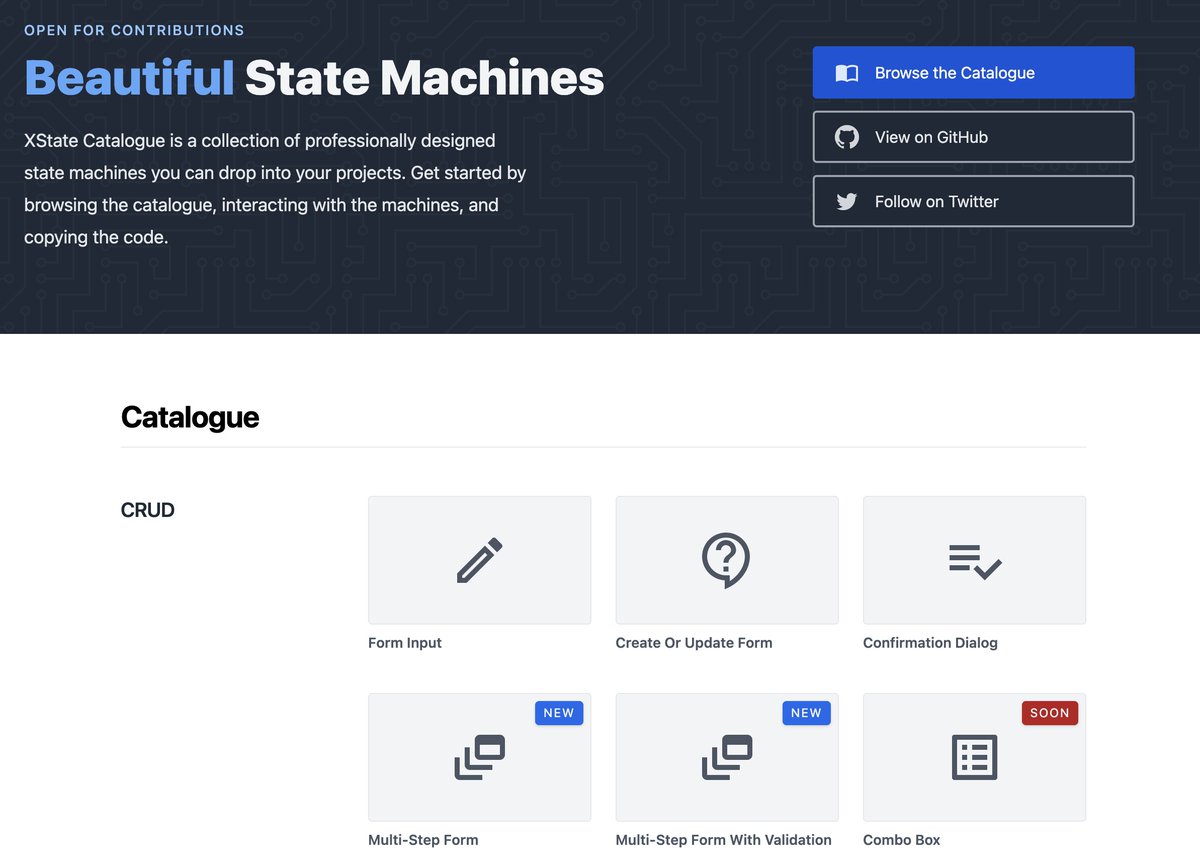Click the XState Catalogue description paragraph
This screenshot has height=868, width=1200.
275,189
